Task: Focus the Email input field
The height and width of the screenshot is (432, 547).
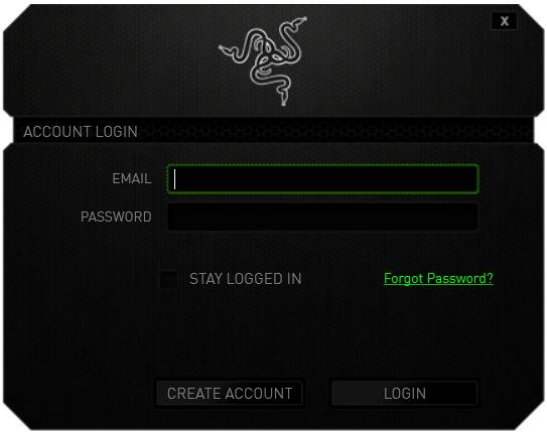Action: point(322,179)
